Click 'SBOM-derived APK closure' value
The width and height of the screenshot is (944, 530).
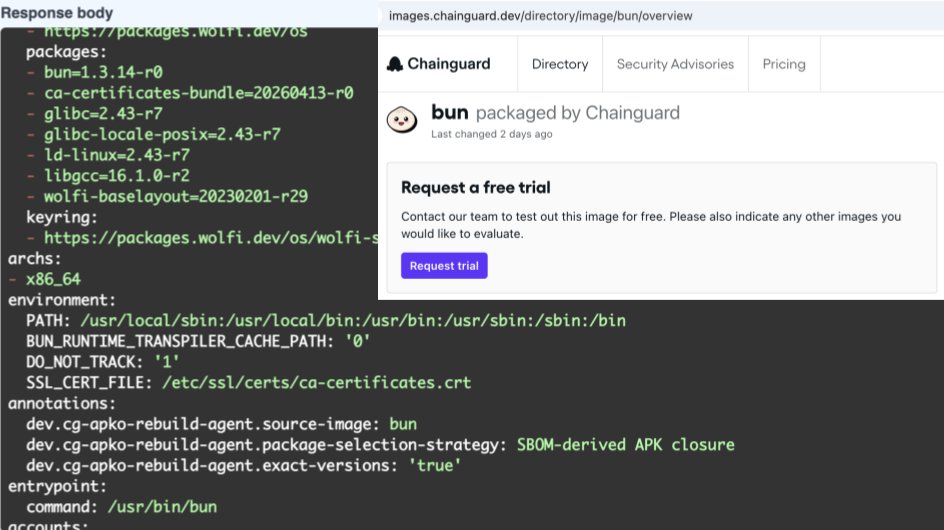(x=626, y=445)
